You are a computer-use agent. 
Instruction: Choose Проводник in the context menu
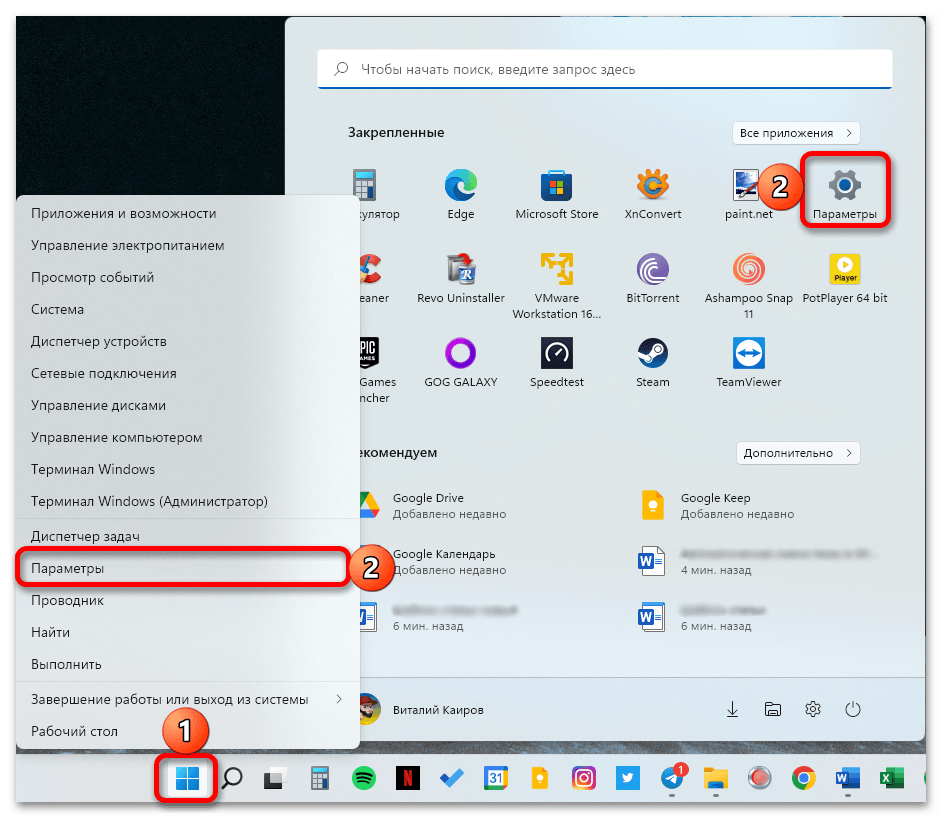(x=187, y=600)
